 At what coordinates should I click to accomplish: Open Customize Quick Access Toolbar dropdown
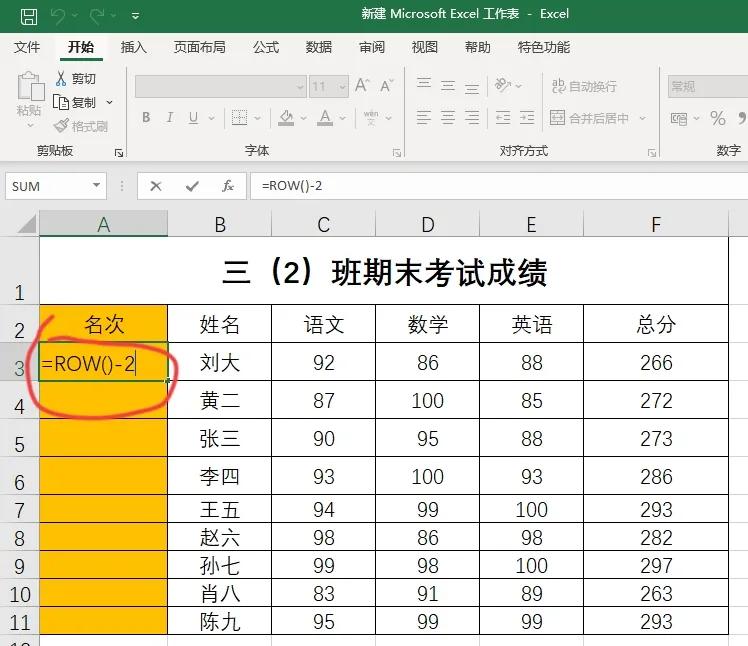135,17
